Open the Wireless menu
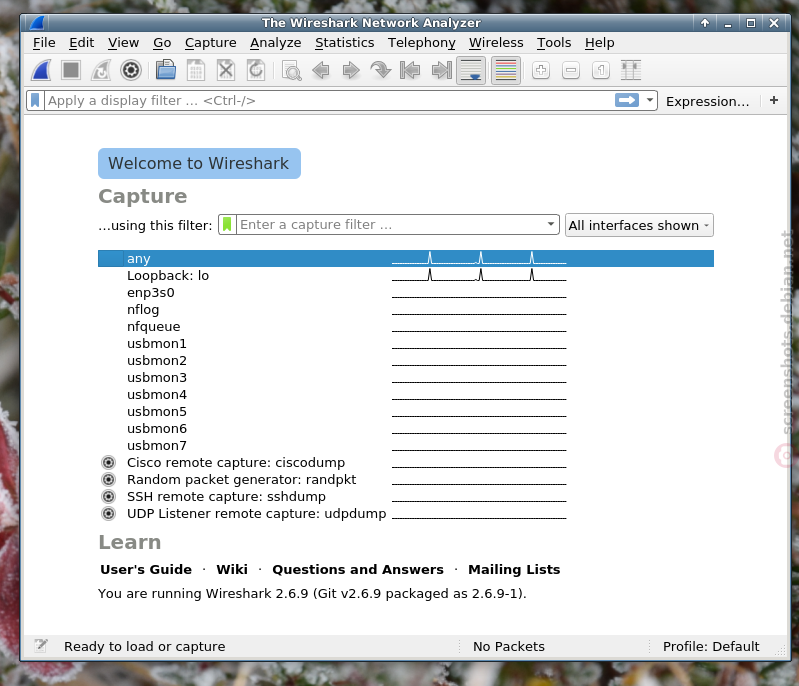Image resolution: width=799 pixels, height=686 pixels. coord(496,43)
